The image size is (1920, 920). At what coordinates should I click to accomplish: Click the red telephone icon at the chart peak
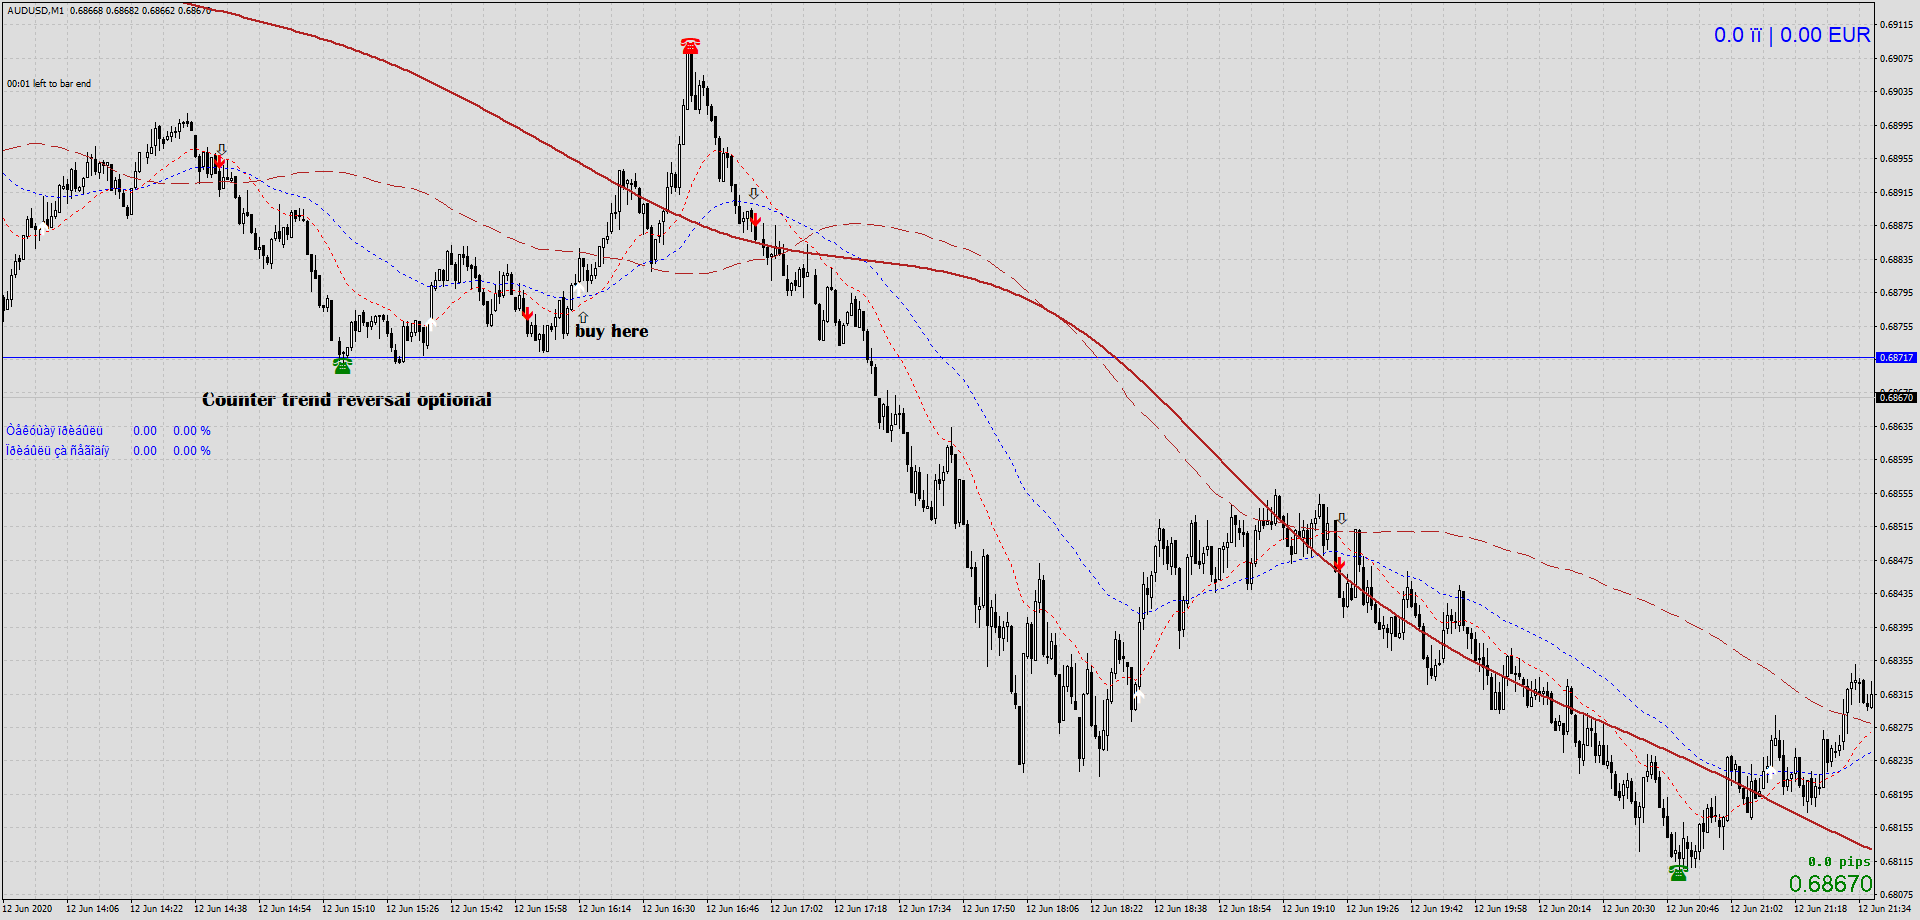click(690, 46)
